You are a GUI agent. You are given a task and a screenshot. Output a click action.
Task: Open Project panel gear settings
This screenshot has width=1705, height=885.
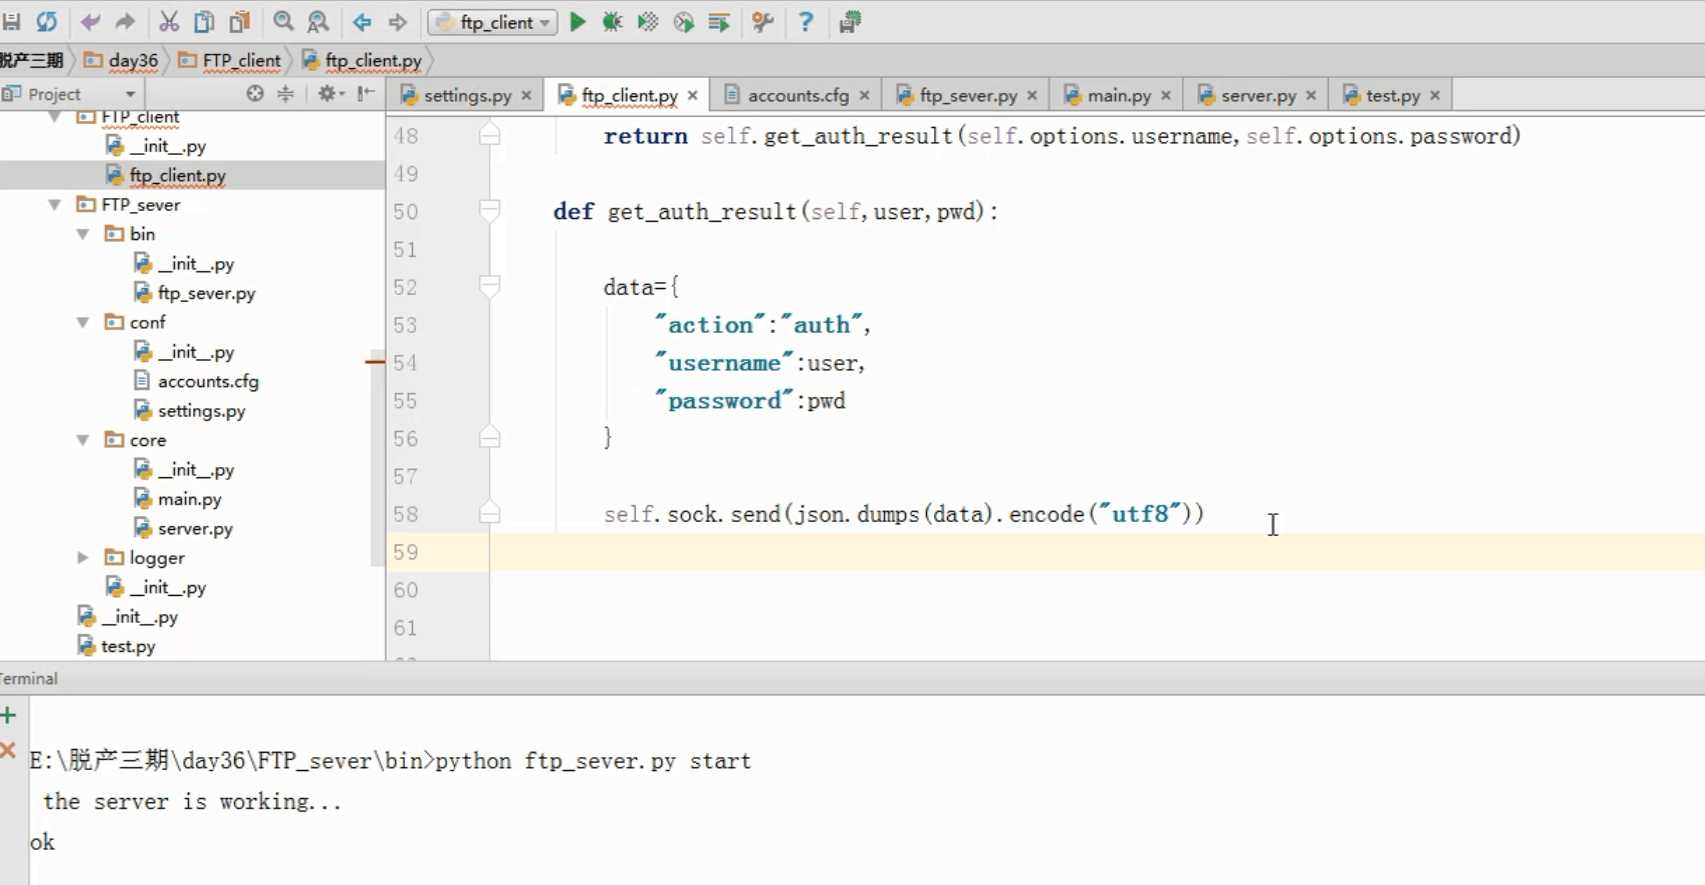tap(330, 93)
